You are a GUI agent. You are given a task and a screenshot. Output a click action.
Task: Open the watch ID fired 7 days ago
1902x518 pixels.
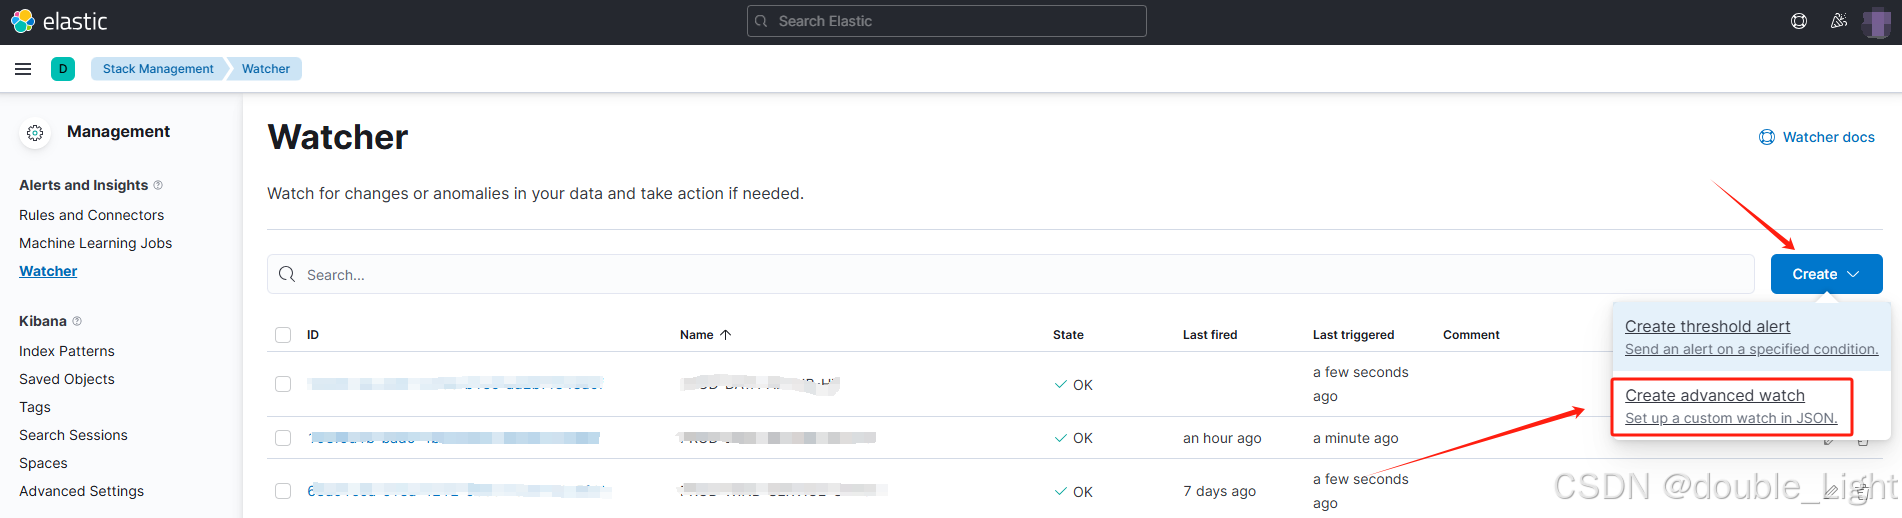tap(459, 491)
